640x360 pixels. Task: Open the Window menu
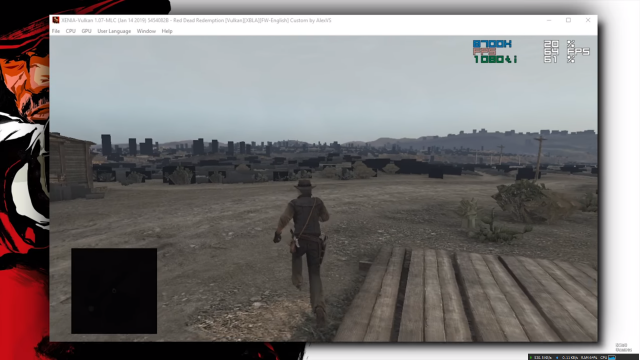(x=146, y=31)
